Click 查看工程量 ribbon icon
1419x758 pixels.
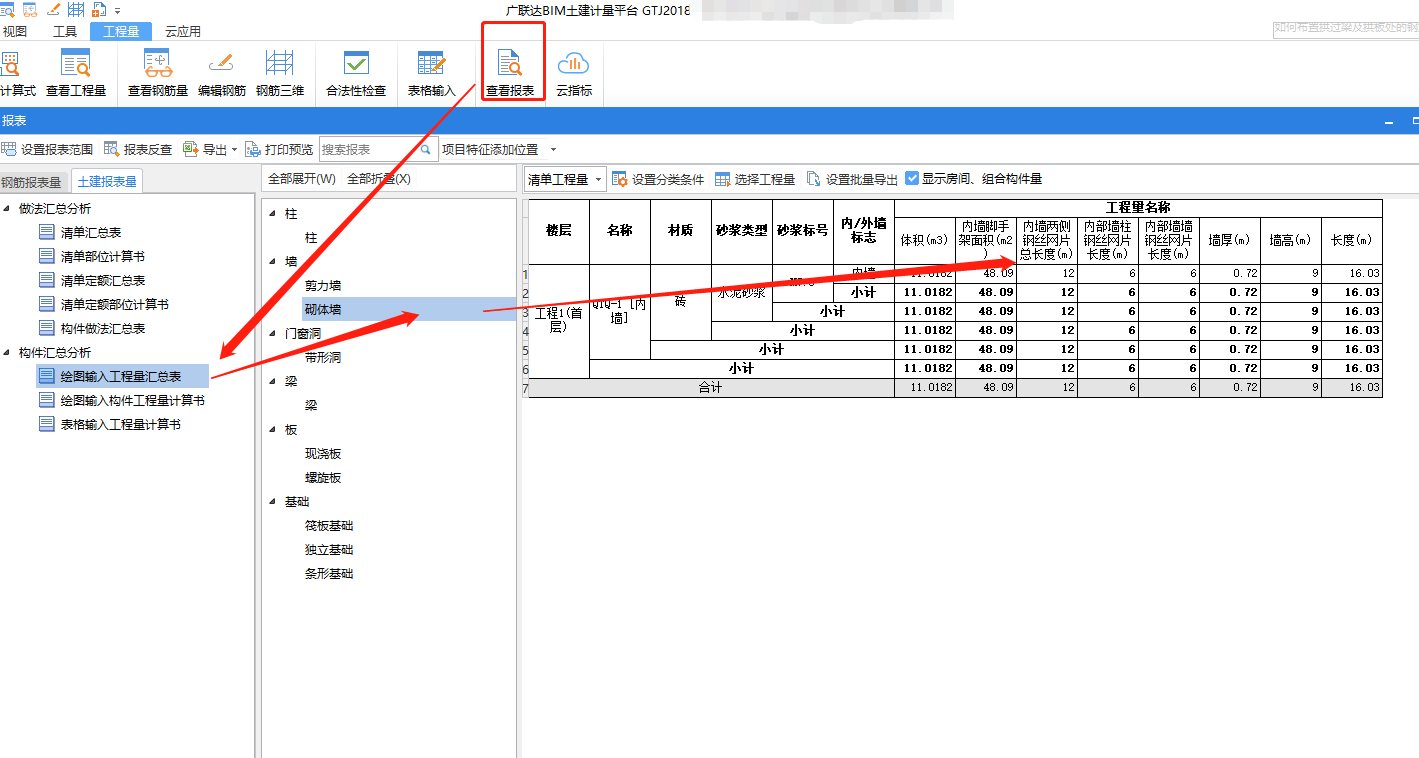76,63
